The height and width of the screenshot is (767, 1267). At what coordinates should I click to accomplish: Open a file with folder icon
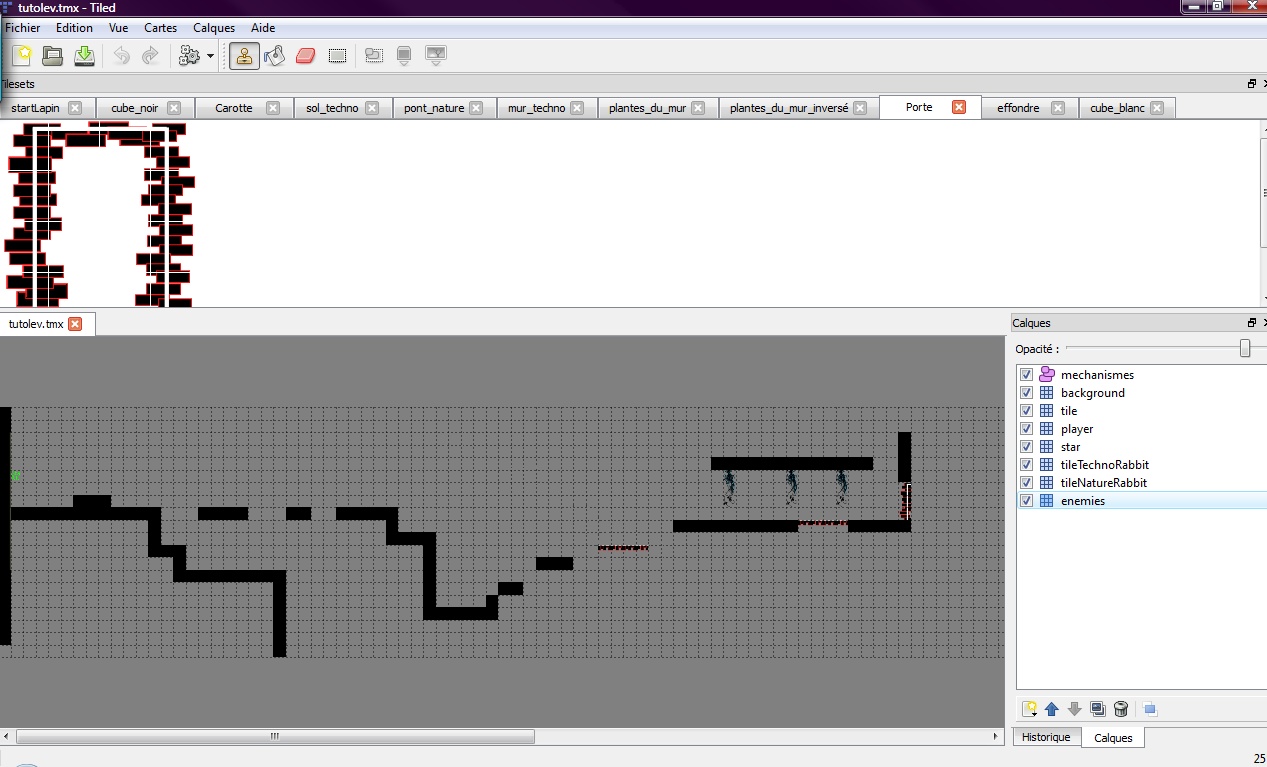[x=53, y=56]
